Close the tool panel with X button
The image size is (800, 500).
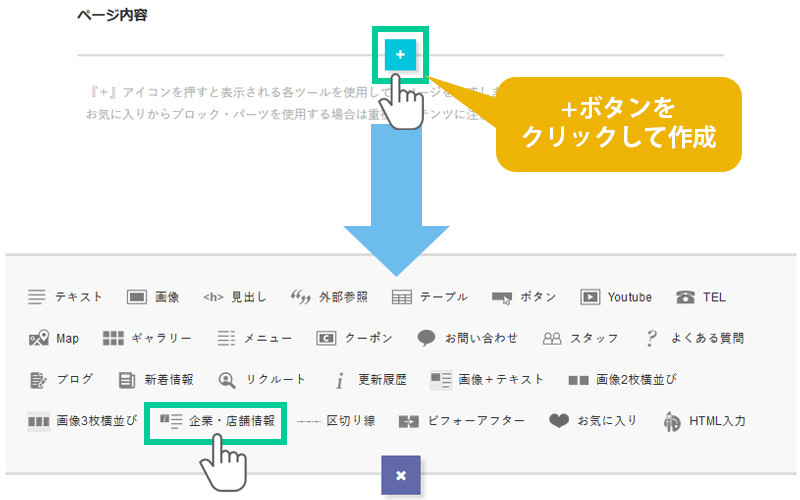(x=401, y=475)
